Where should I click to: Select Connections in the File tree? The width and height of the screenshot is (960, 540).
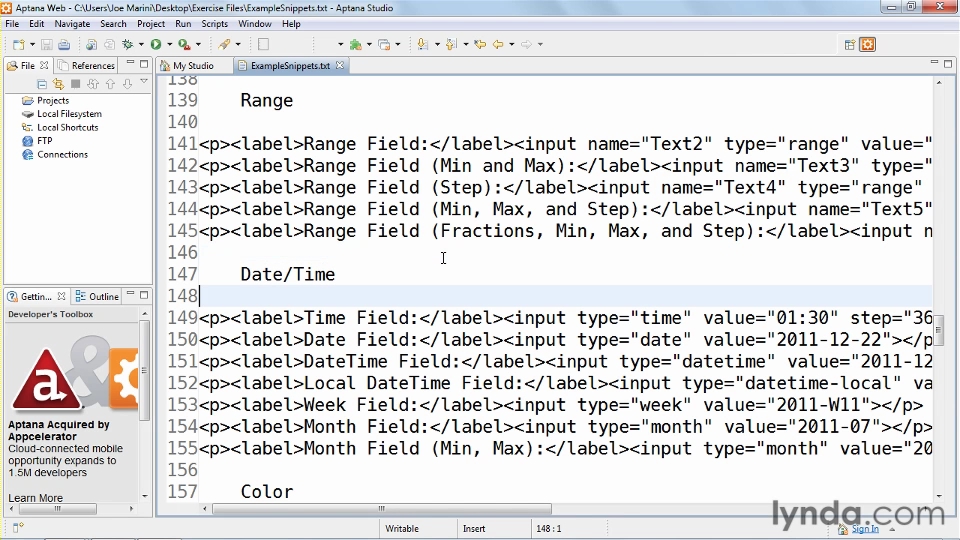coord(62,154)
